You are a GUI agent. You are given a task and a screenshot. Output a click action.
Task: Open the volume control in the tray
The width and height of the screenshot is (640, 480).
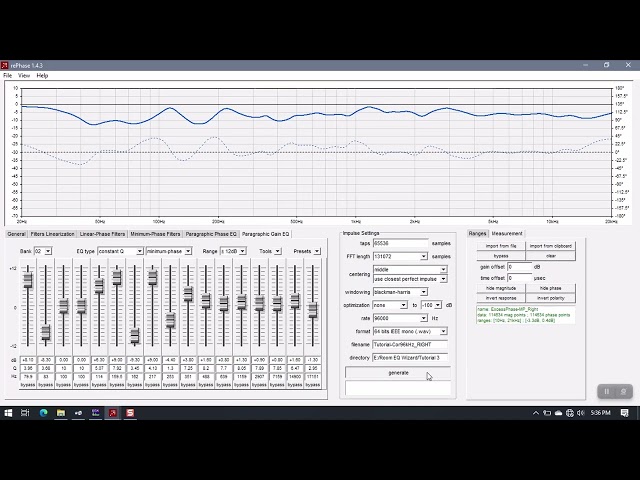pos(581,413)
